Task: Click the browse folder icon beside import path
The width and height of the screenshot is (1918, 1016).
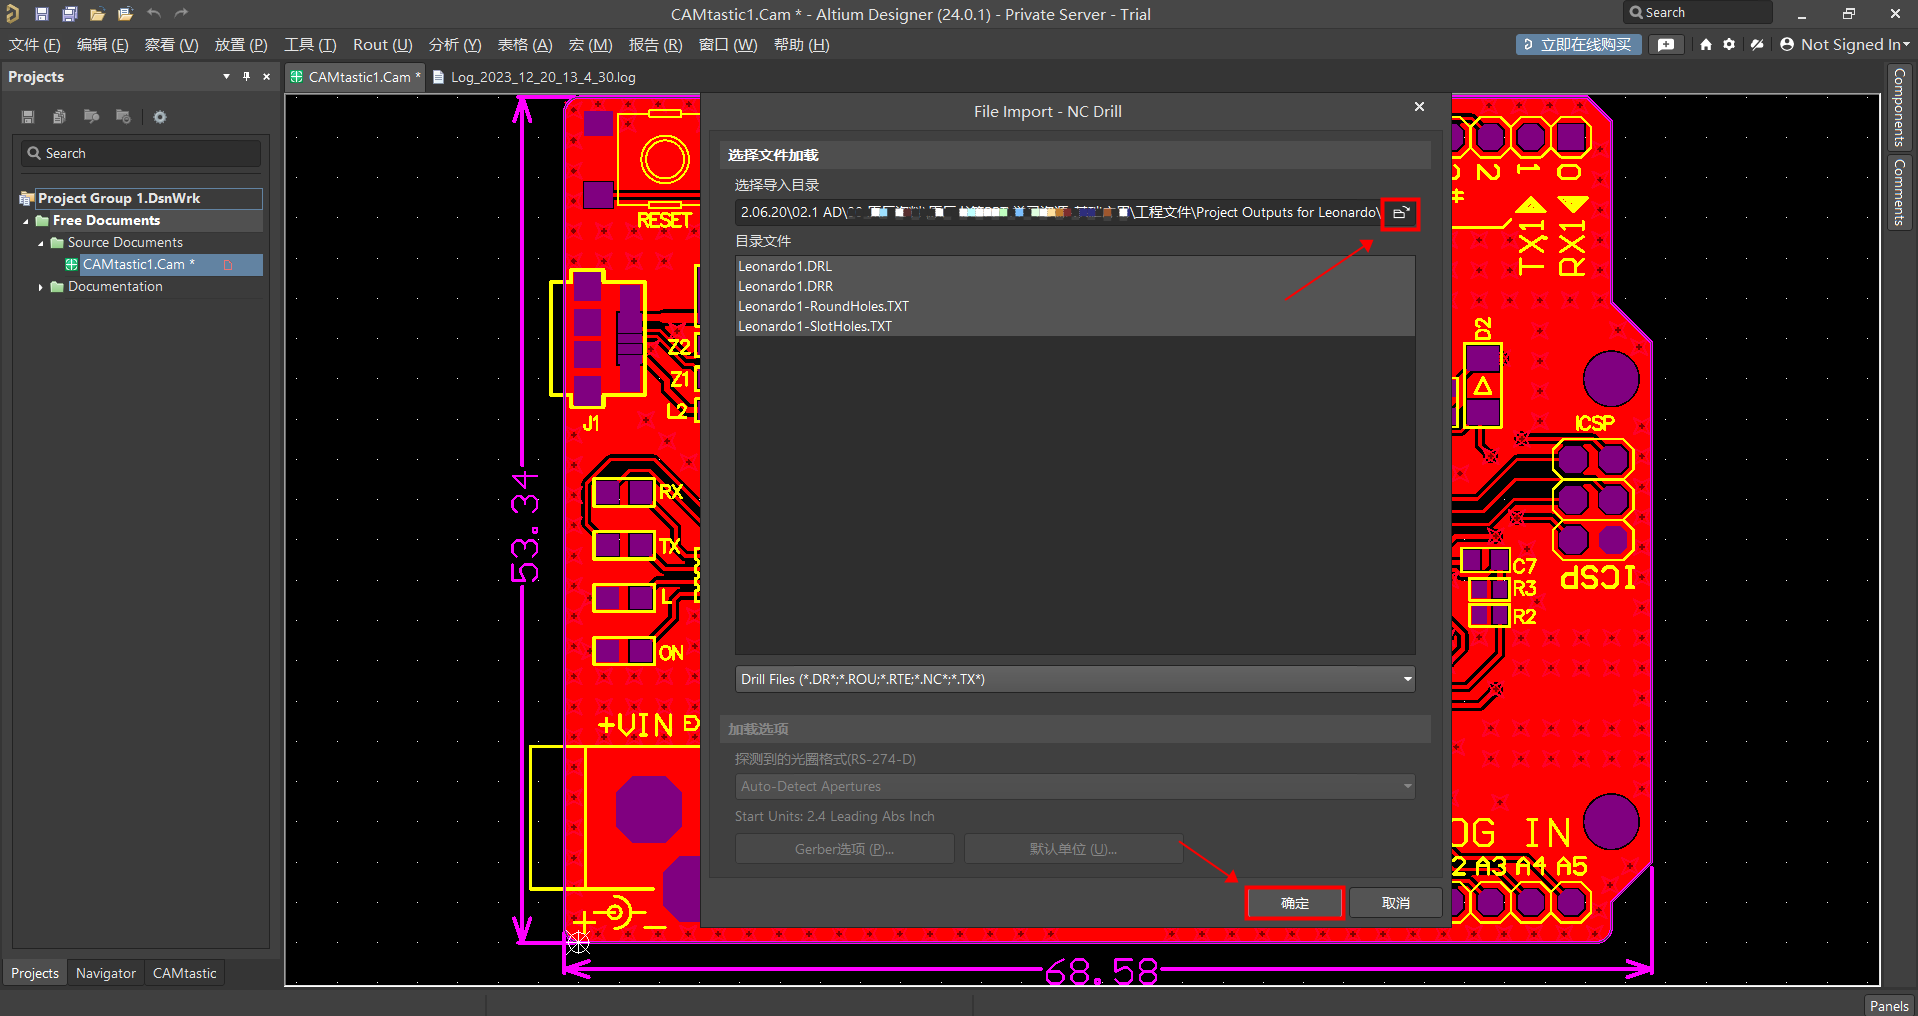Action: pyautogui.click(x=1400, y=213)
